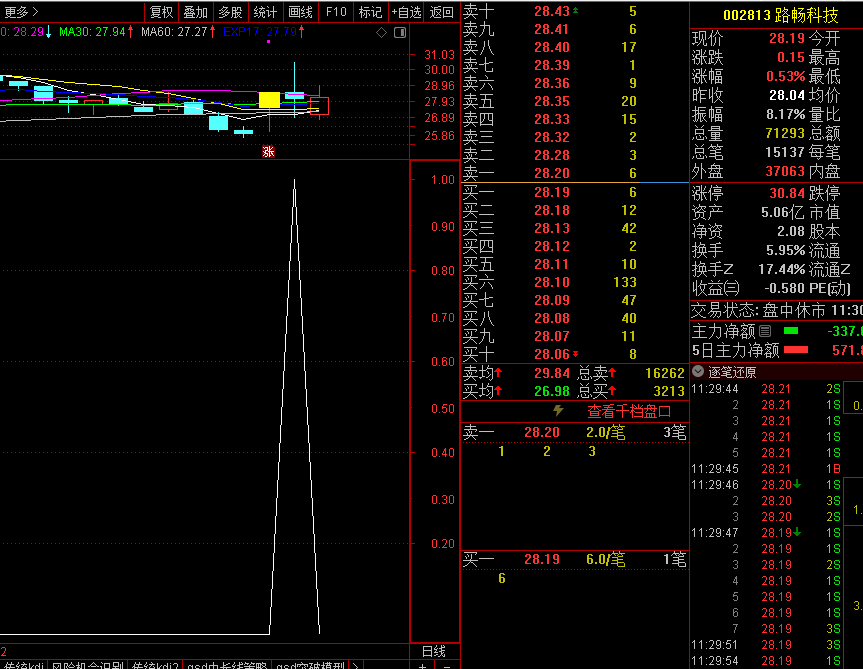Select the 传统kdi2 indicator tab
This screenshot has width=863, height=669.
(156, 665)
